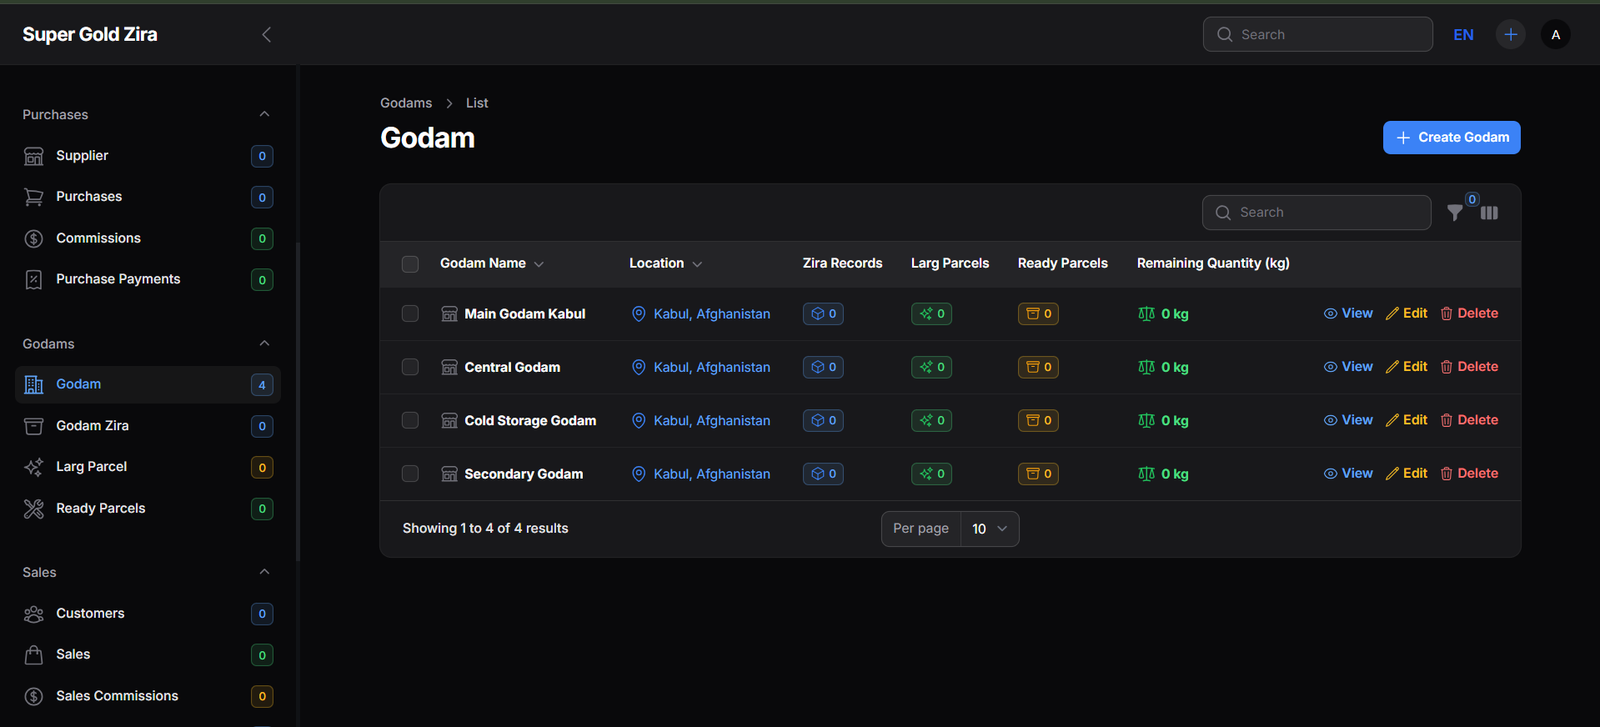Screen dimensions: 1600x727
Task: Click Ready Parcels badge for Central Godam
Action: click(1038, 367)
